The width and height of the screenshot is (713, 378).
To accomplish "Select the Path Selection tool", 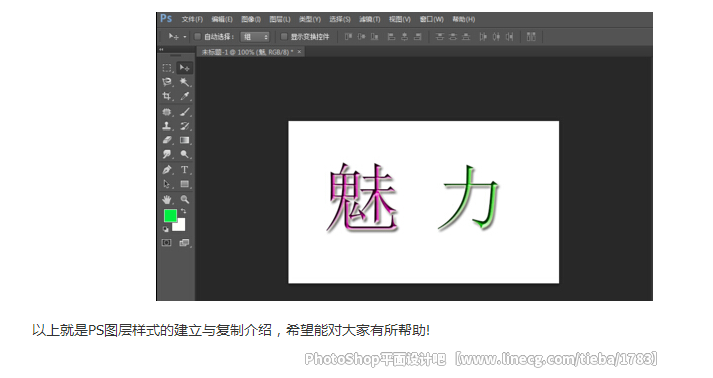I will pos(167,184).
